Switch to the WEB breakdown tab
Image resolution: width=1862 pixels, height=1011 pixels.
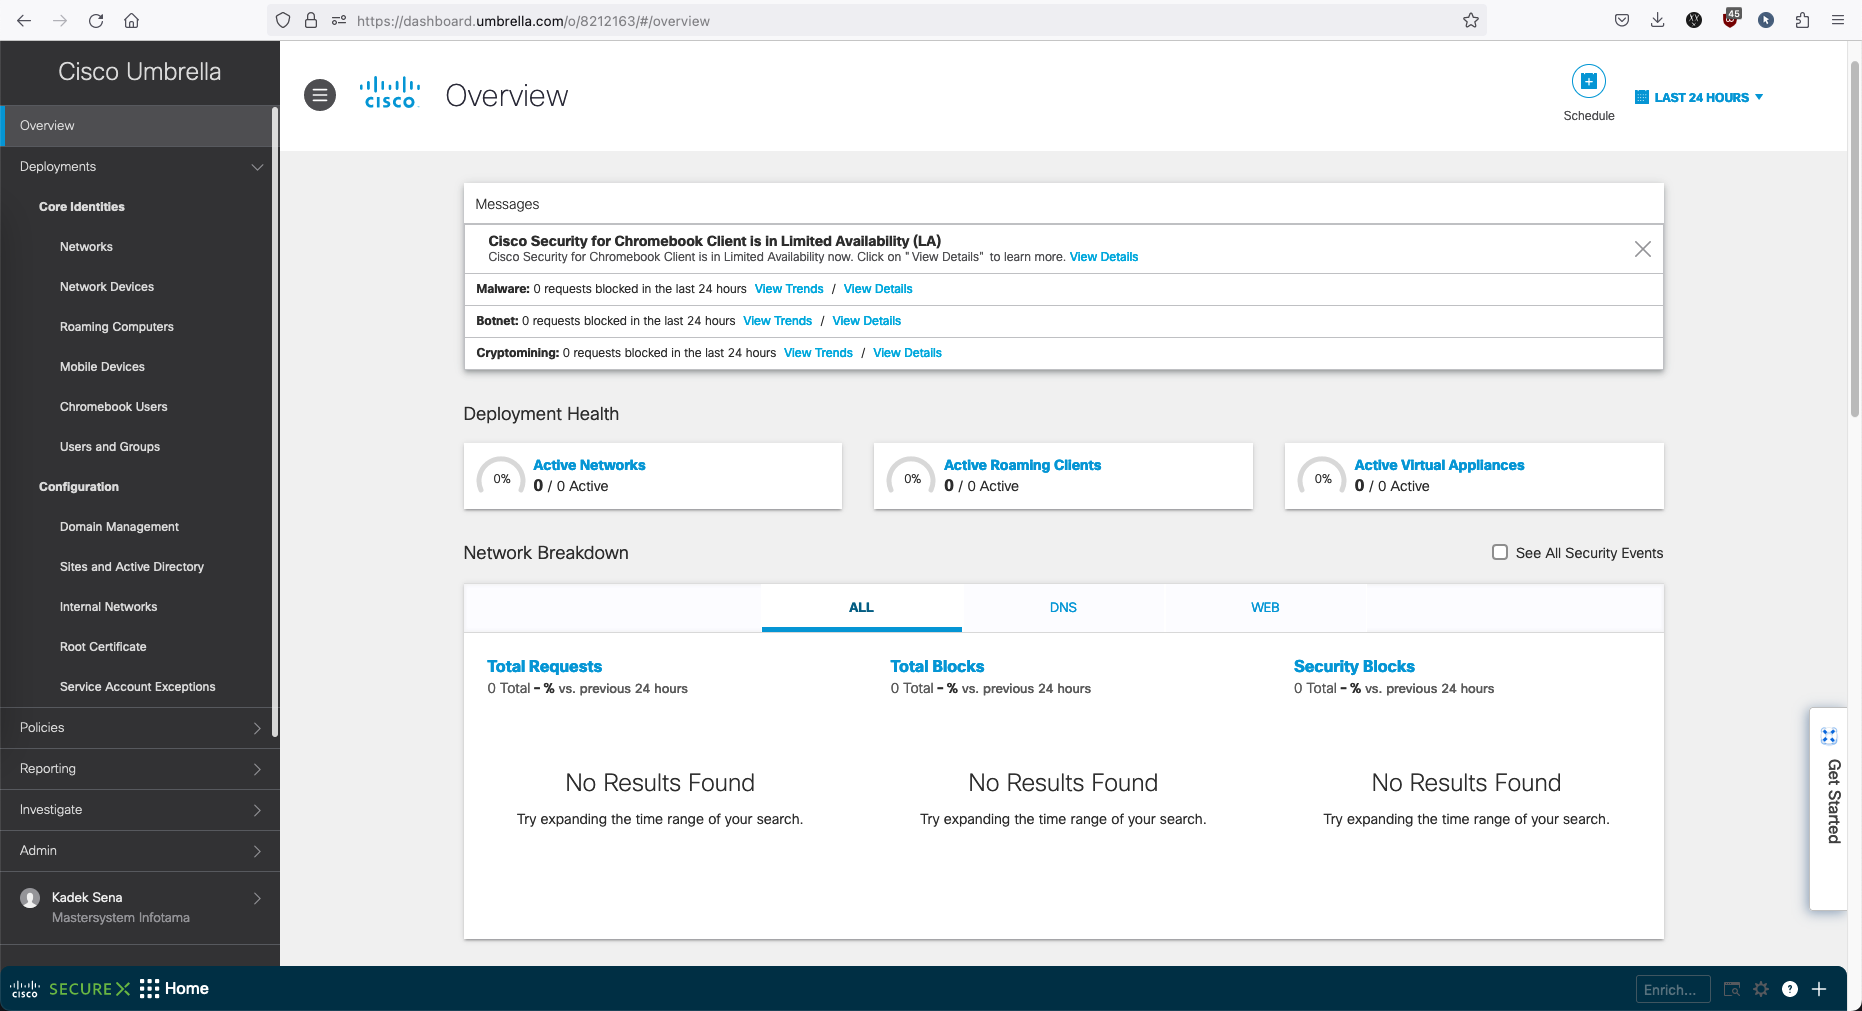click(x=1265, y=608)
